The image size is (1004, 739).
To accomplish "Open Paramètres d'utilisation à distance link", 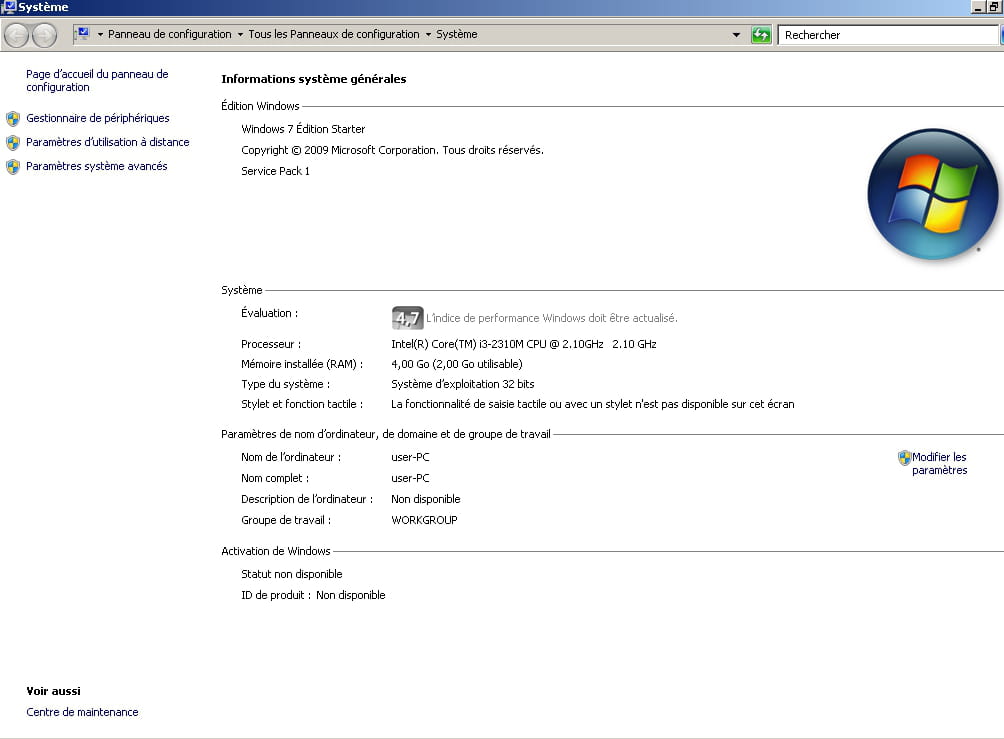I will (x=108, y=142).
